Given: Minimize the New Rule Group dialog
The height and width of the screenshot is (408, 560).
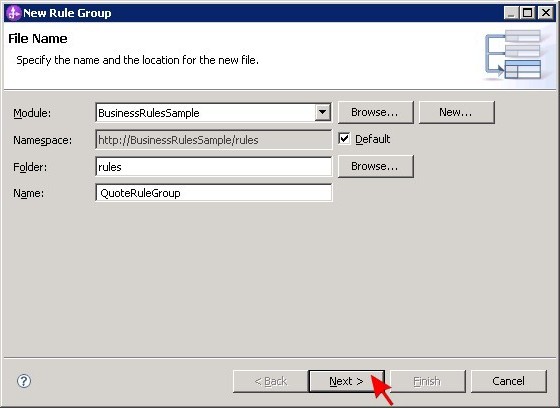Looking at the screenshot, I should pos(511,13).
